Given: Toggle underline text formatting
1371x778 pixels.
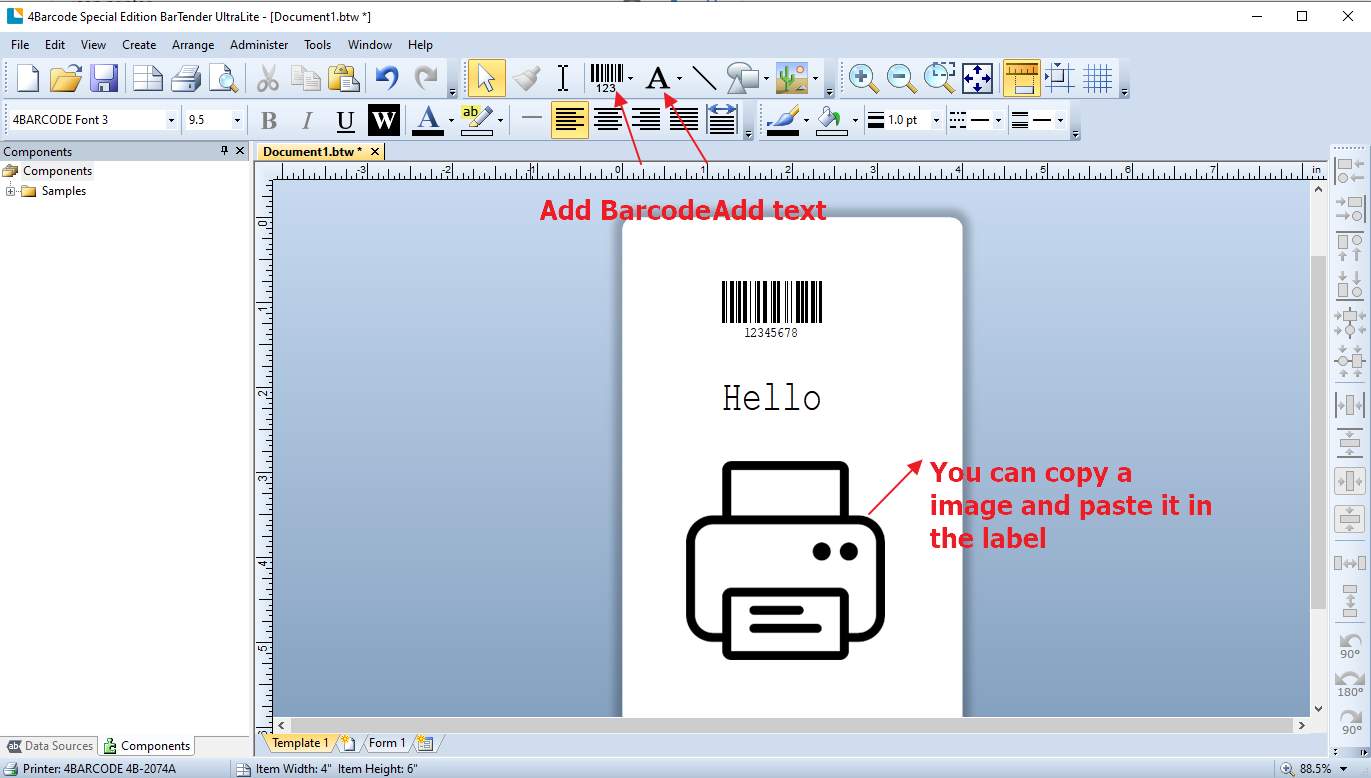Looking at the screenshot, I should coord(345,121).
